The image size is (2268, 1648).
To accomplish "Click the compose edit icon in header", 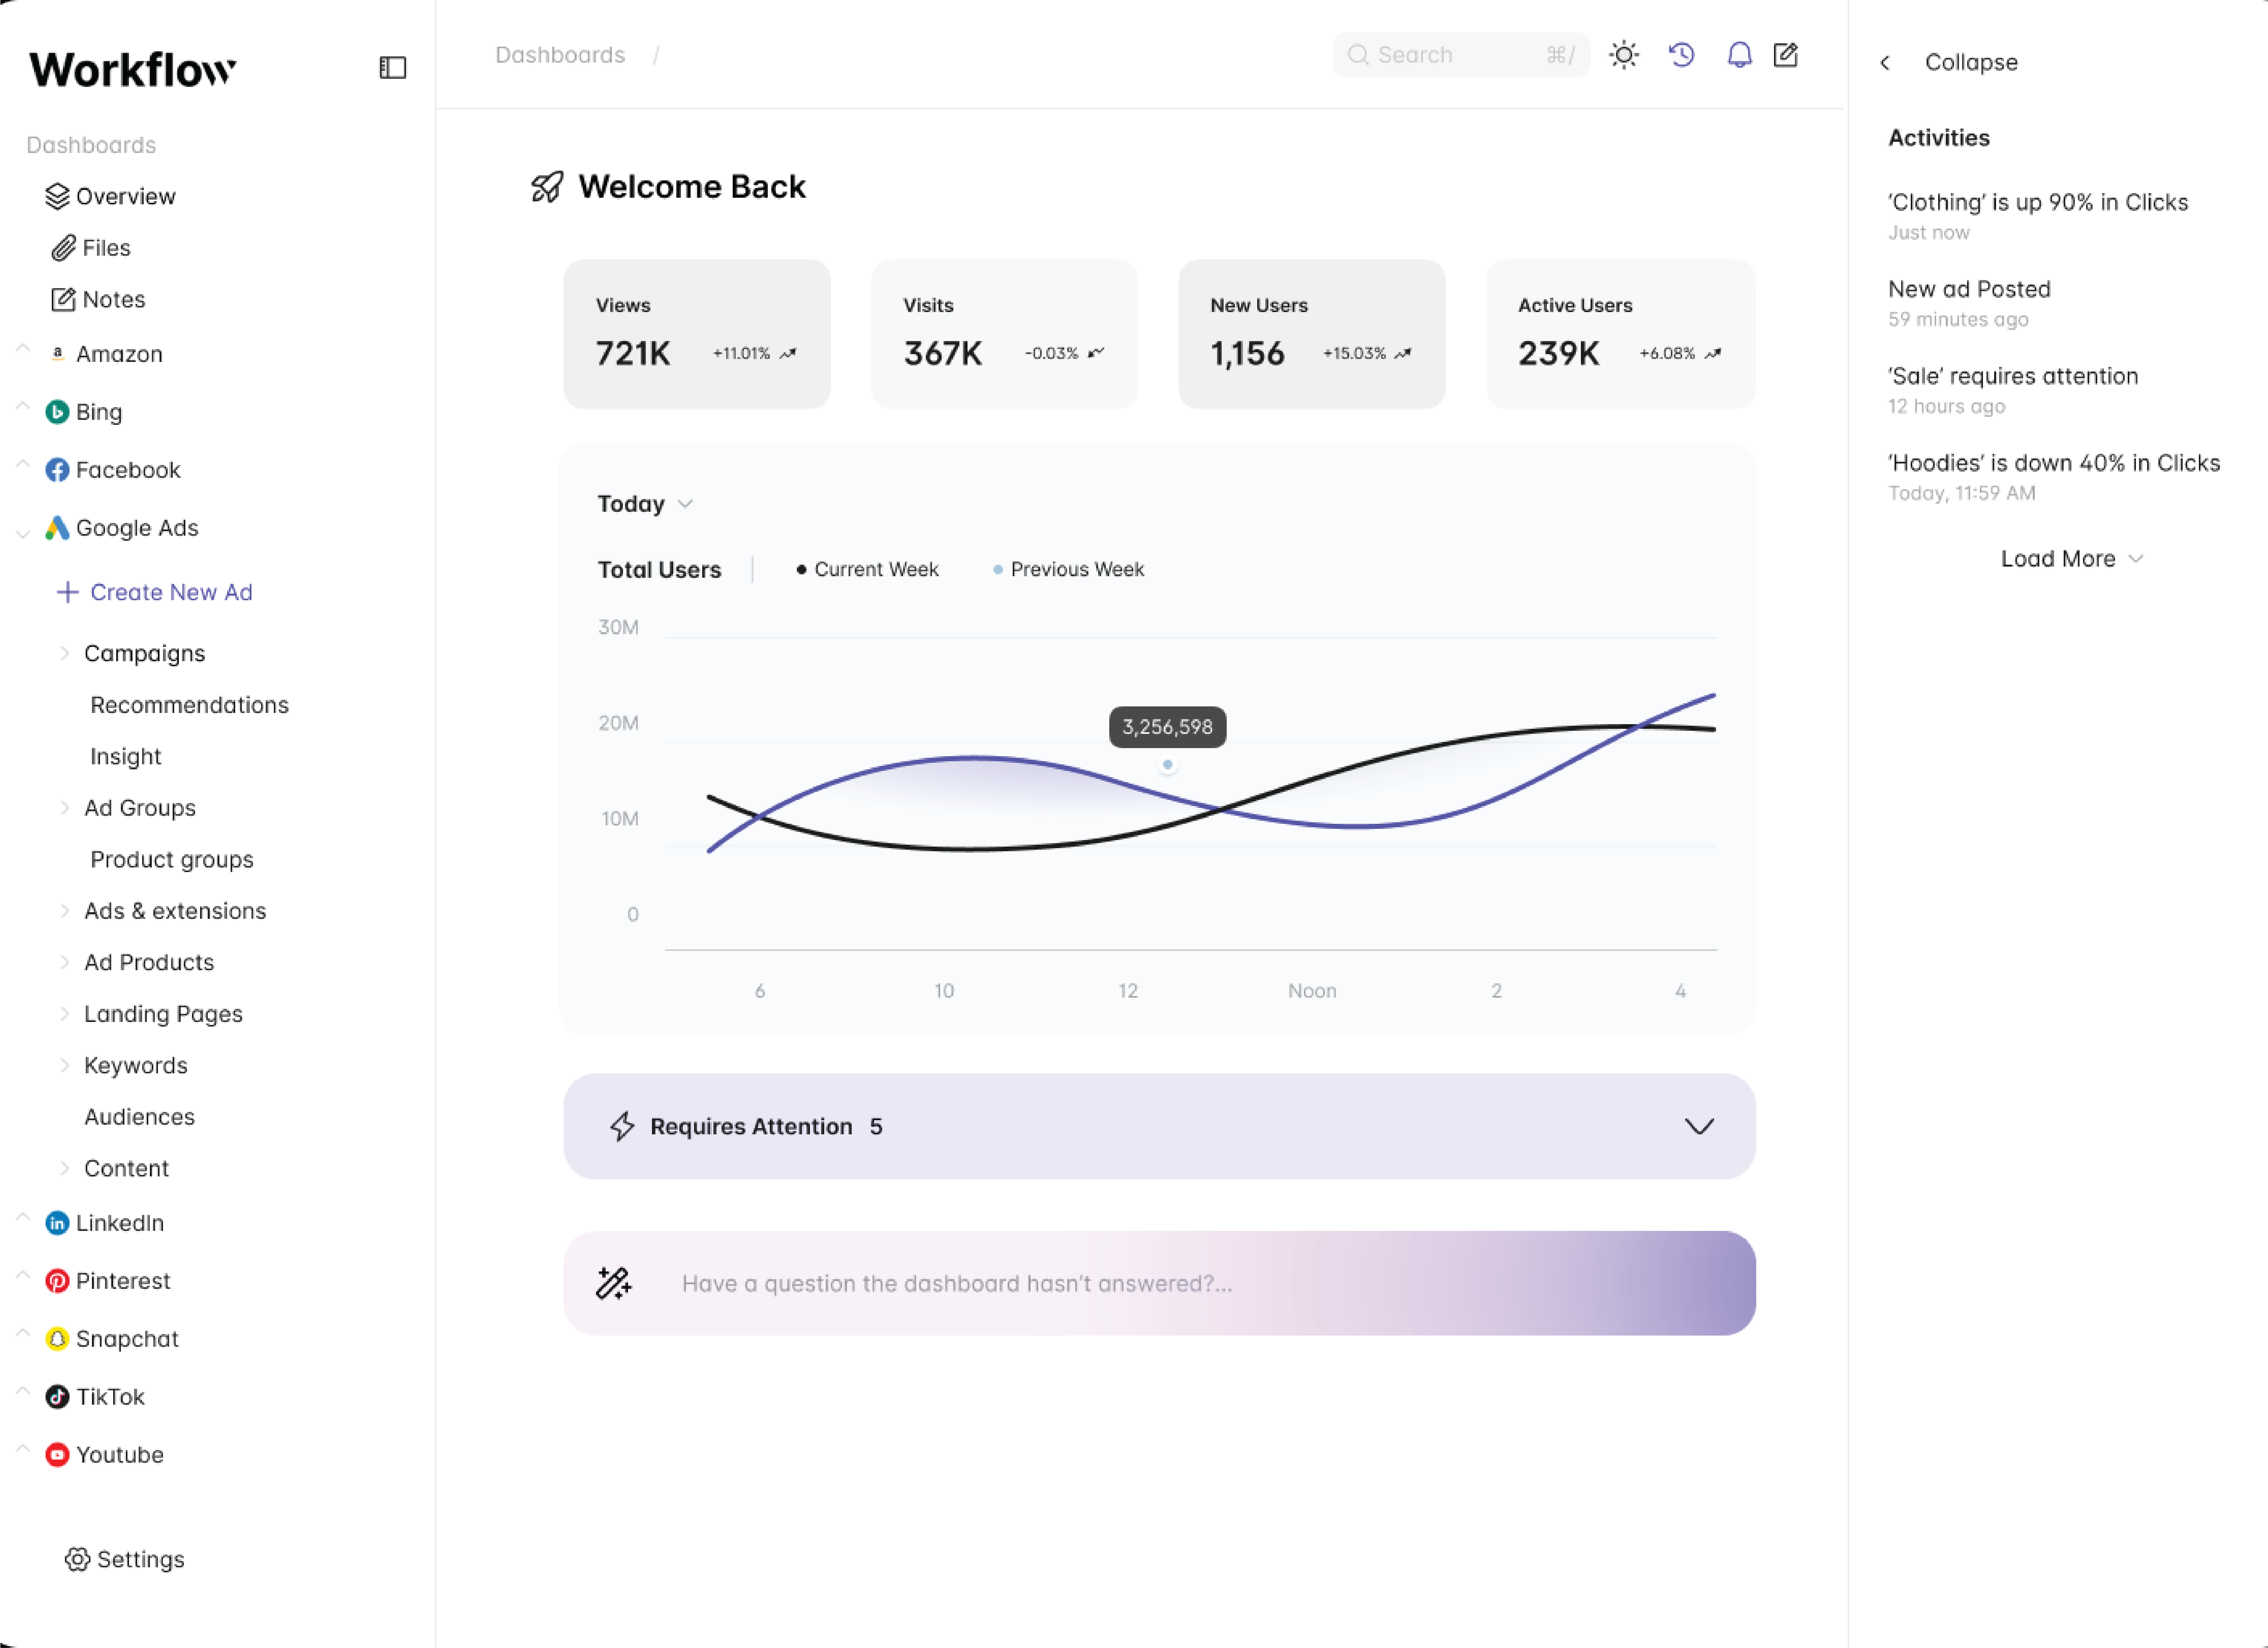I will click(1786, 55).
